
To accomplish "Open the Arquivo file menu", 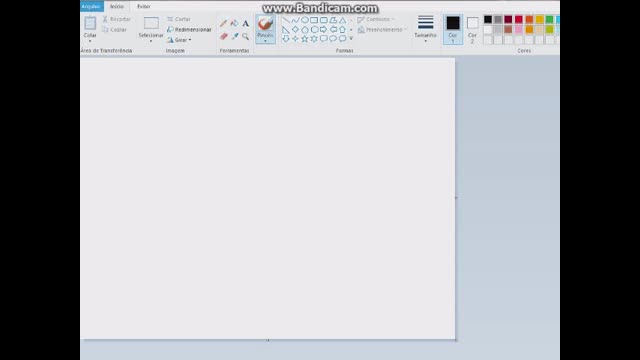I will tap(91, 6).
